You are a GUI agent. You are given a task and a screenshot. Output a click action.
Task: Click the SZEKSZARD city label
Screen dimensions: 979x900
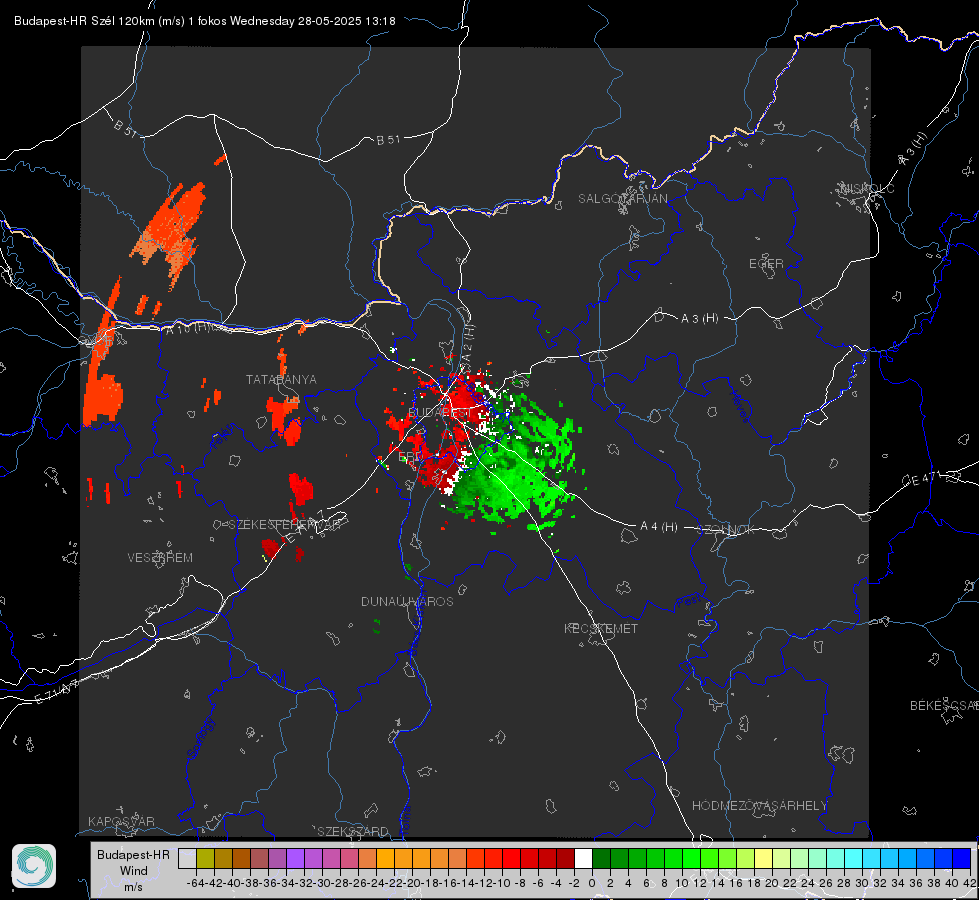[x=353, y=831]
